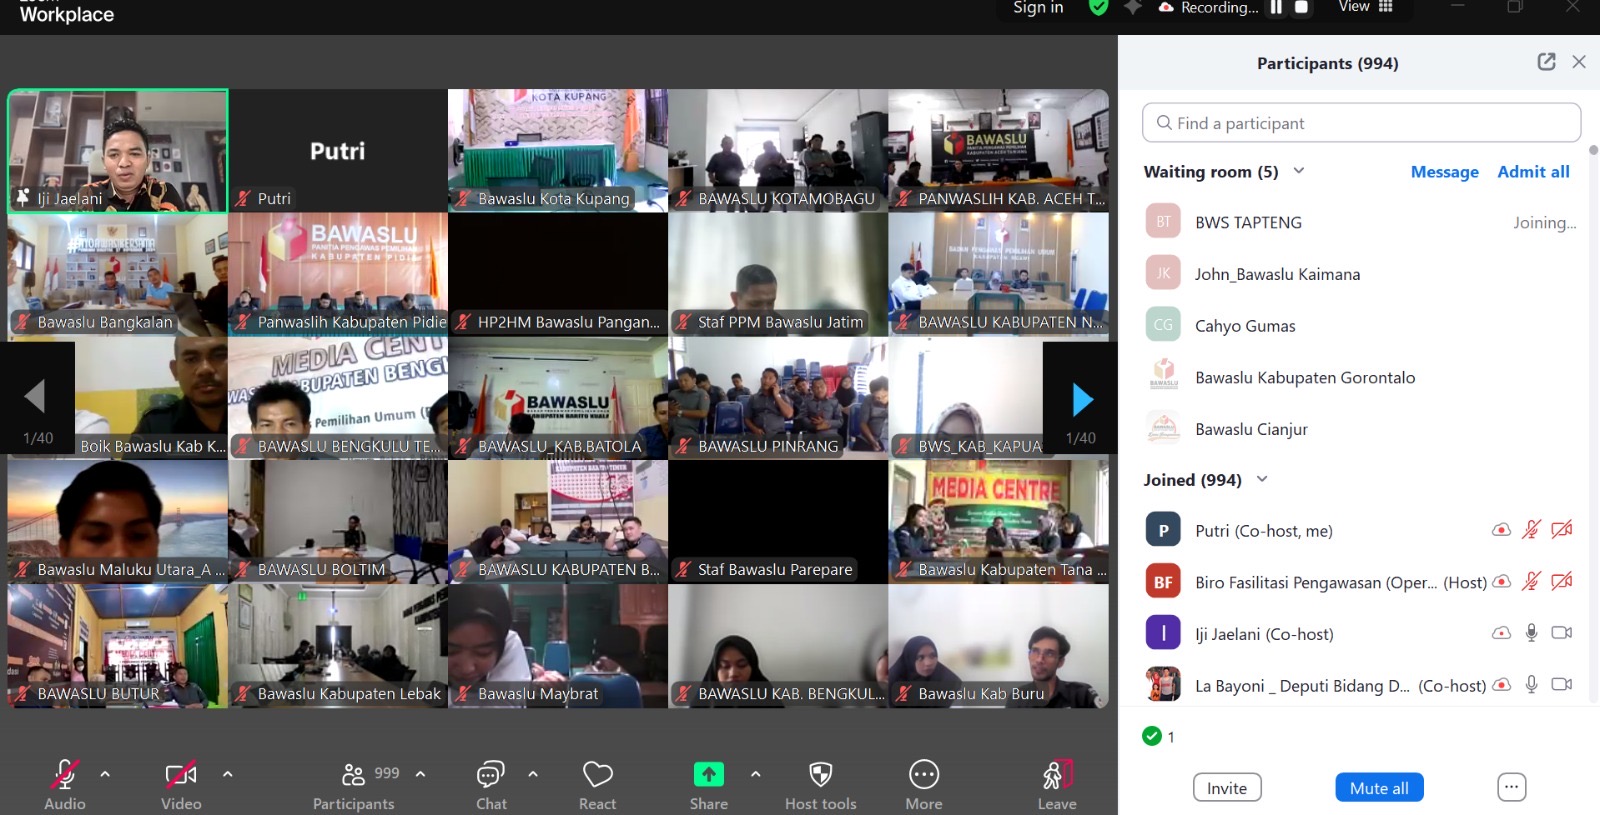This screenshot has width=1600, height=815.
Task: Collapse the Waiting room section
Action: click(x=1299, y=171)
